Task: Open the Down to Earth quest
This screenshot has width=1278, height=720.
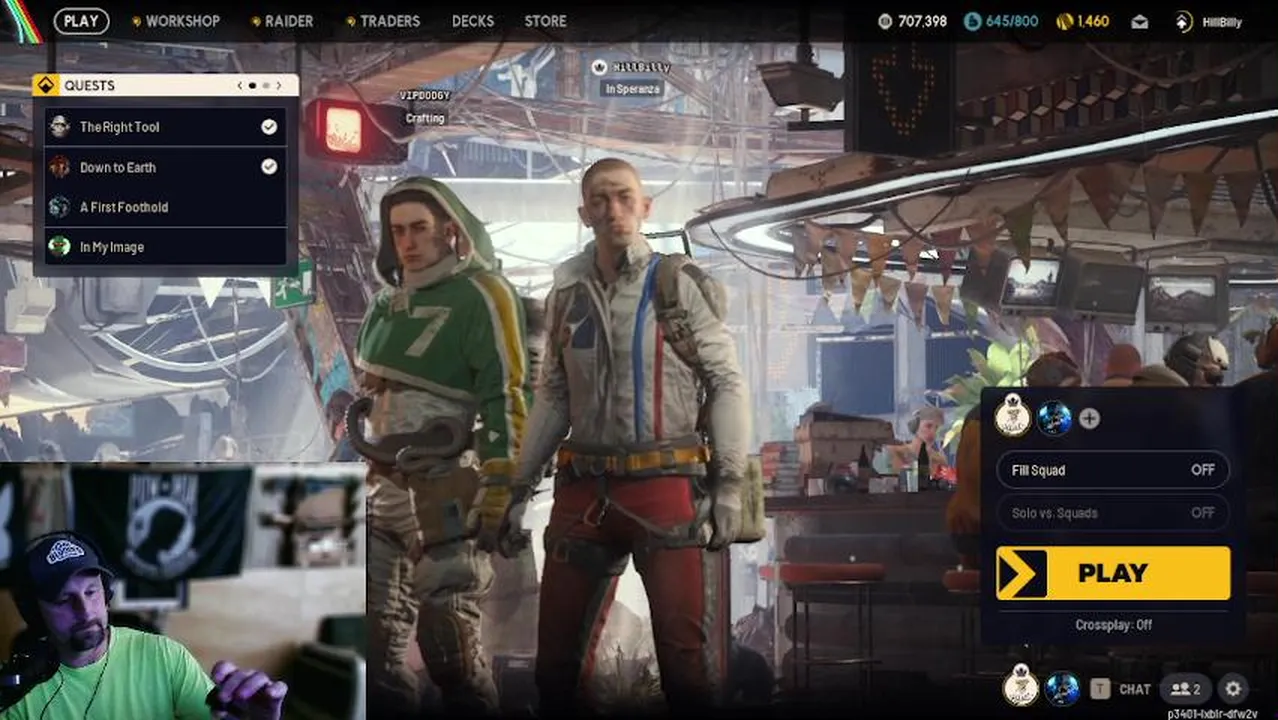Action: pos(166,167)
